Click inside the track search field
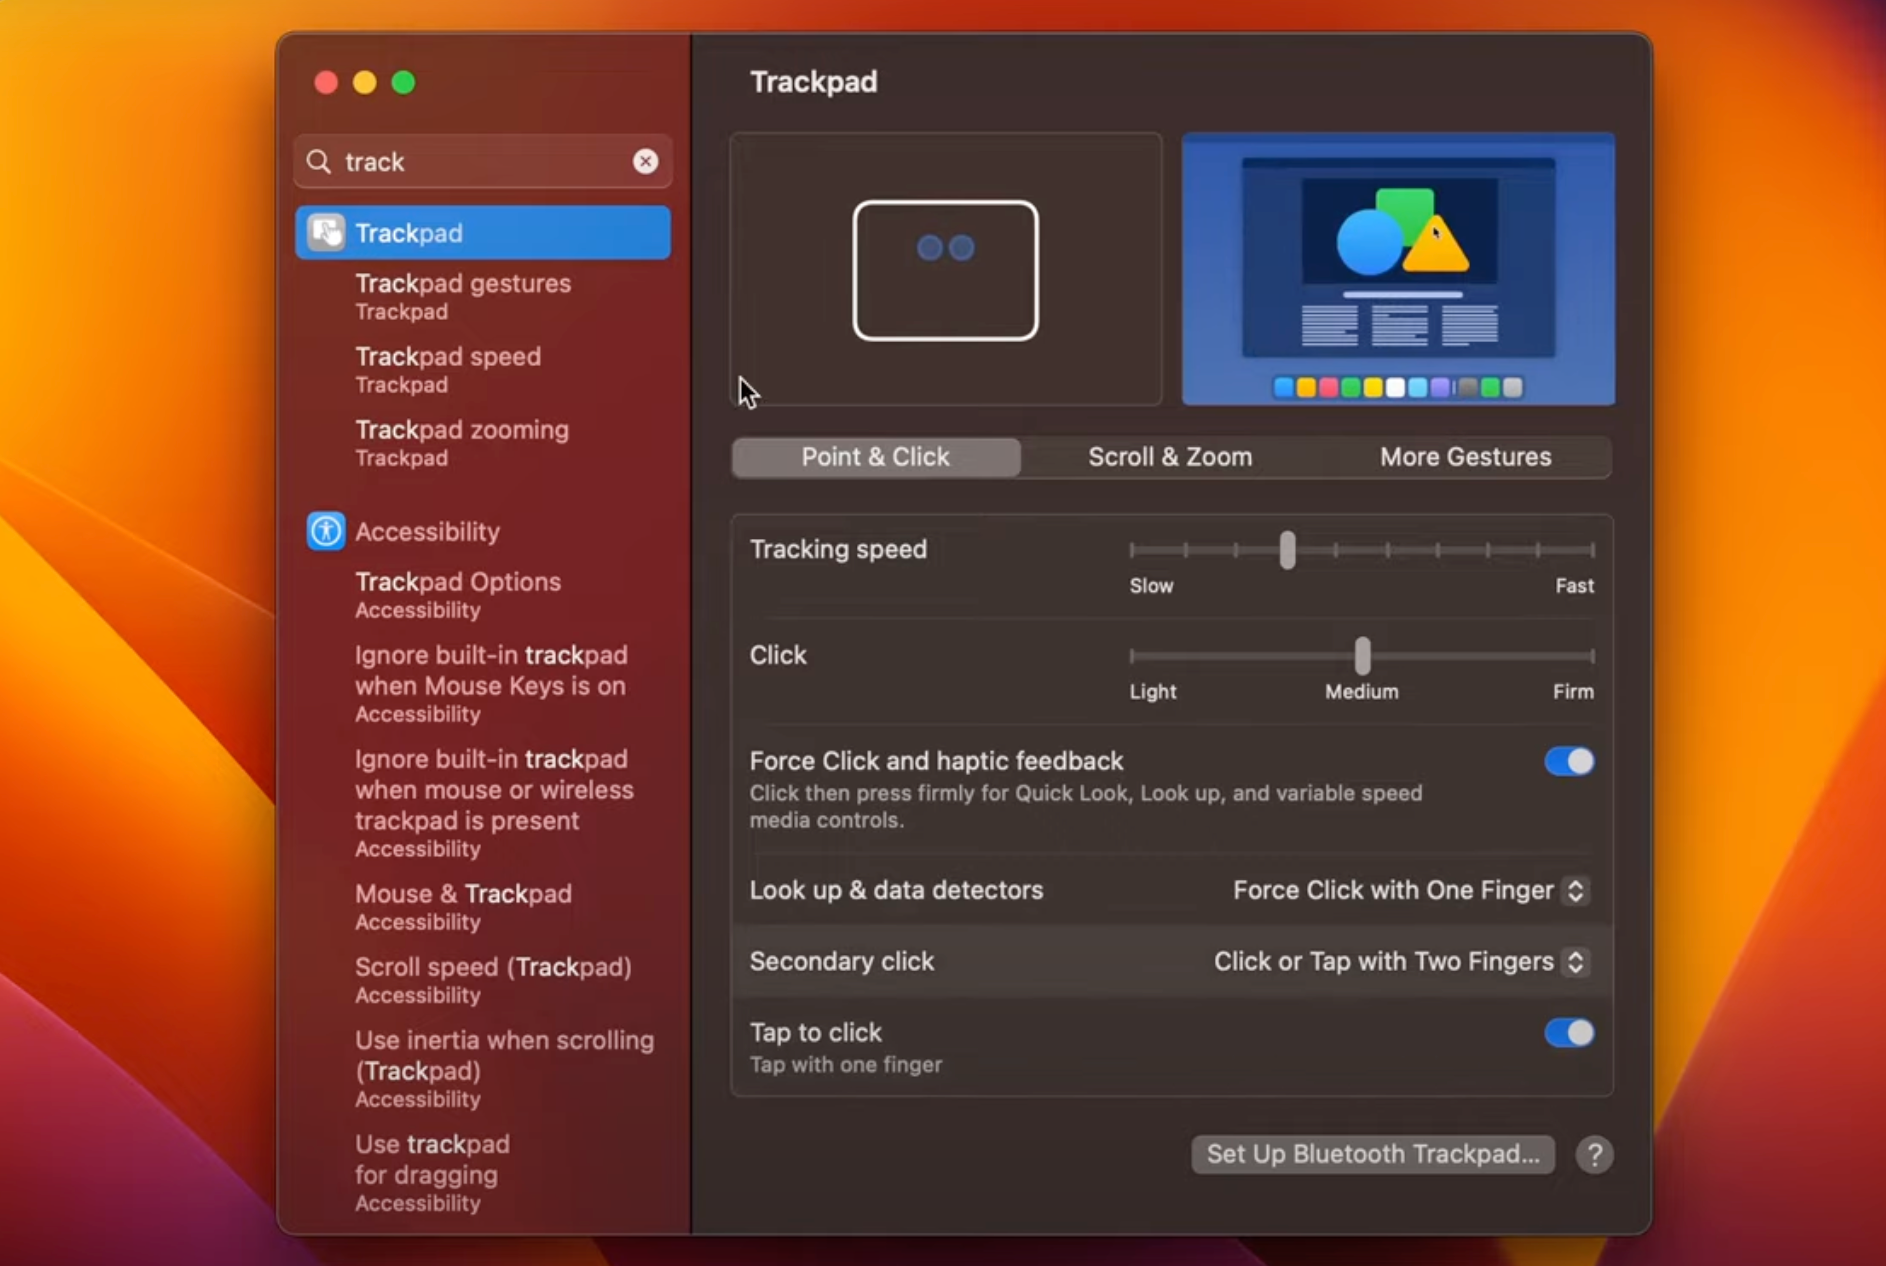The width and height of the screenshot is (1886, 1266). pyautogui.click(x=450, y=161)
